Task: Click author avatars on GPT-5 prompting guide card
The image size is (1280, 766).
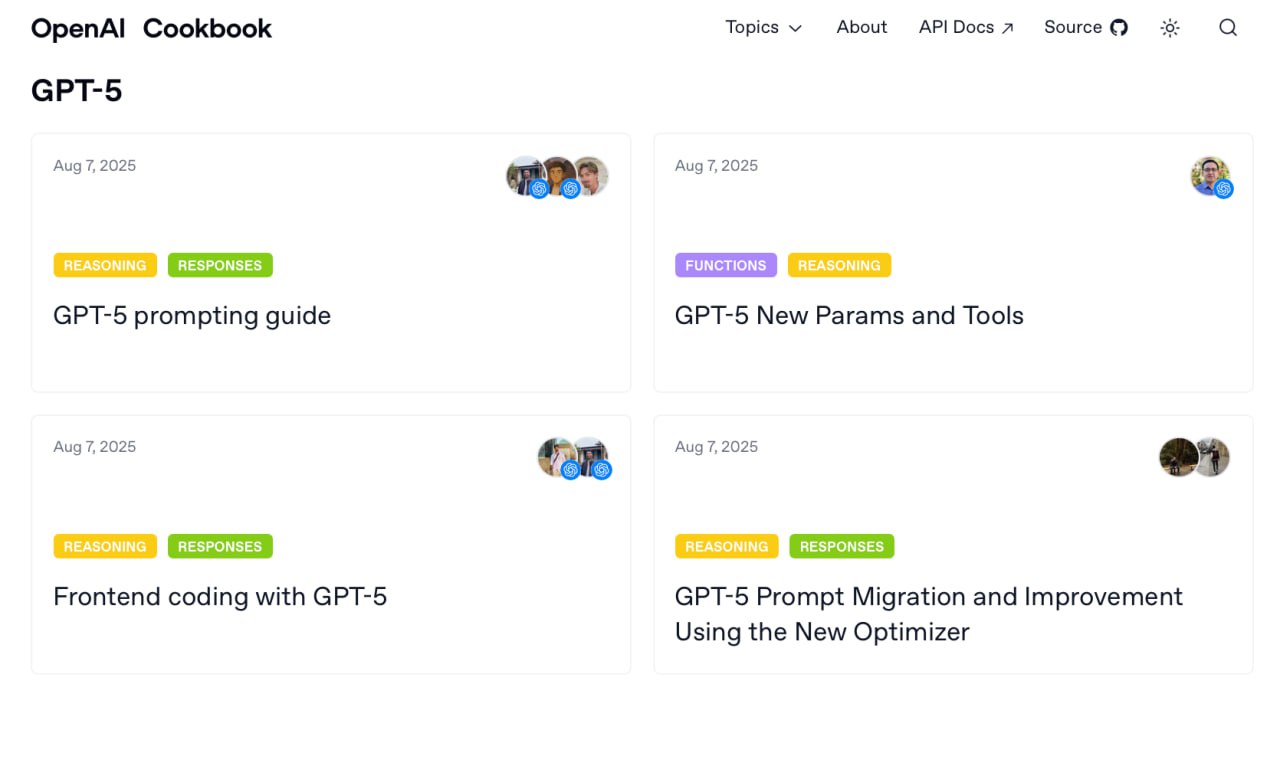Action: pyautogui.click(x=557, y=176)
